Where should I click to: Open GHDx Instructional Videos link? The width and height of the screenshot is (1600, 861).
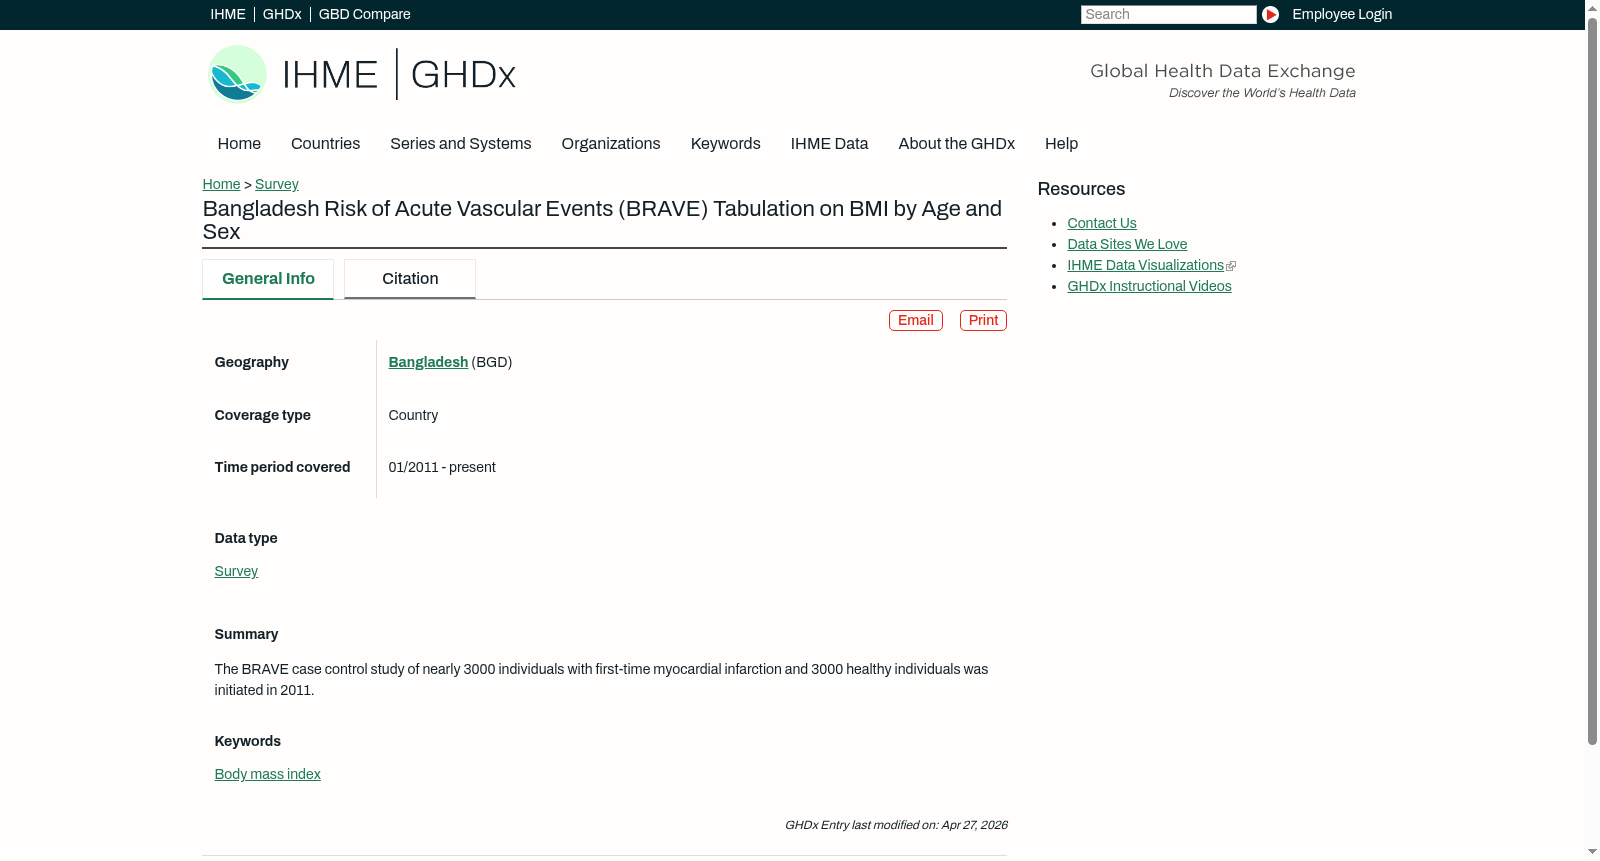pyautogui.click(x=1149, y=286)
